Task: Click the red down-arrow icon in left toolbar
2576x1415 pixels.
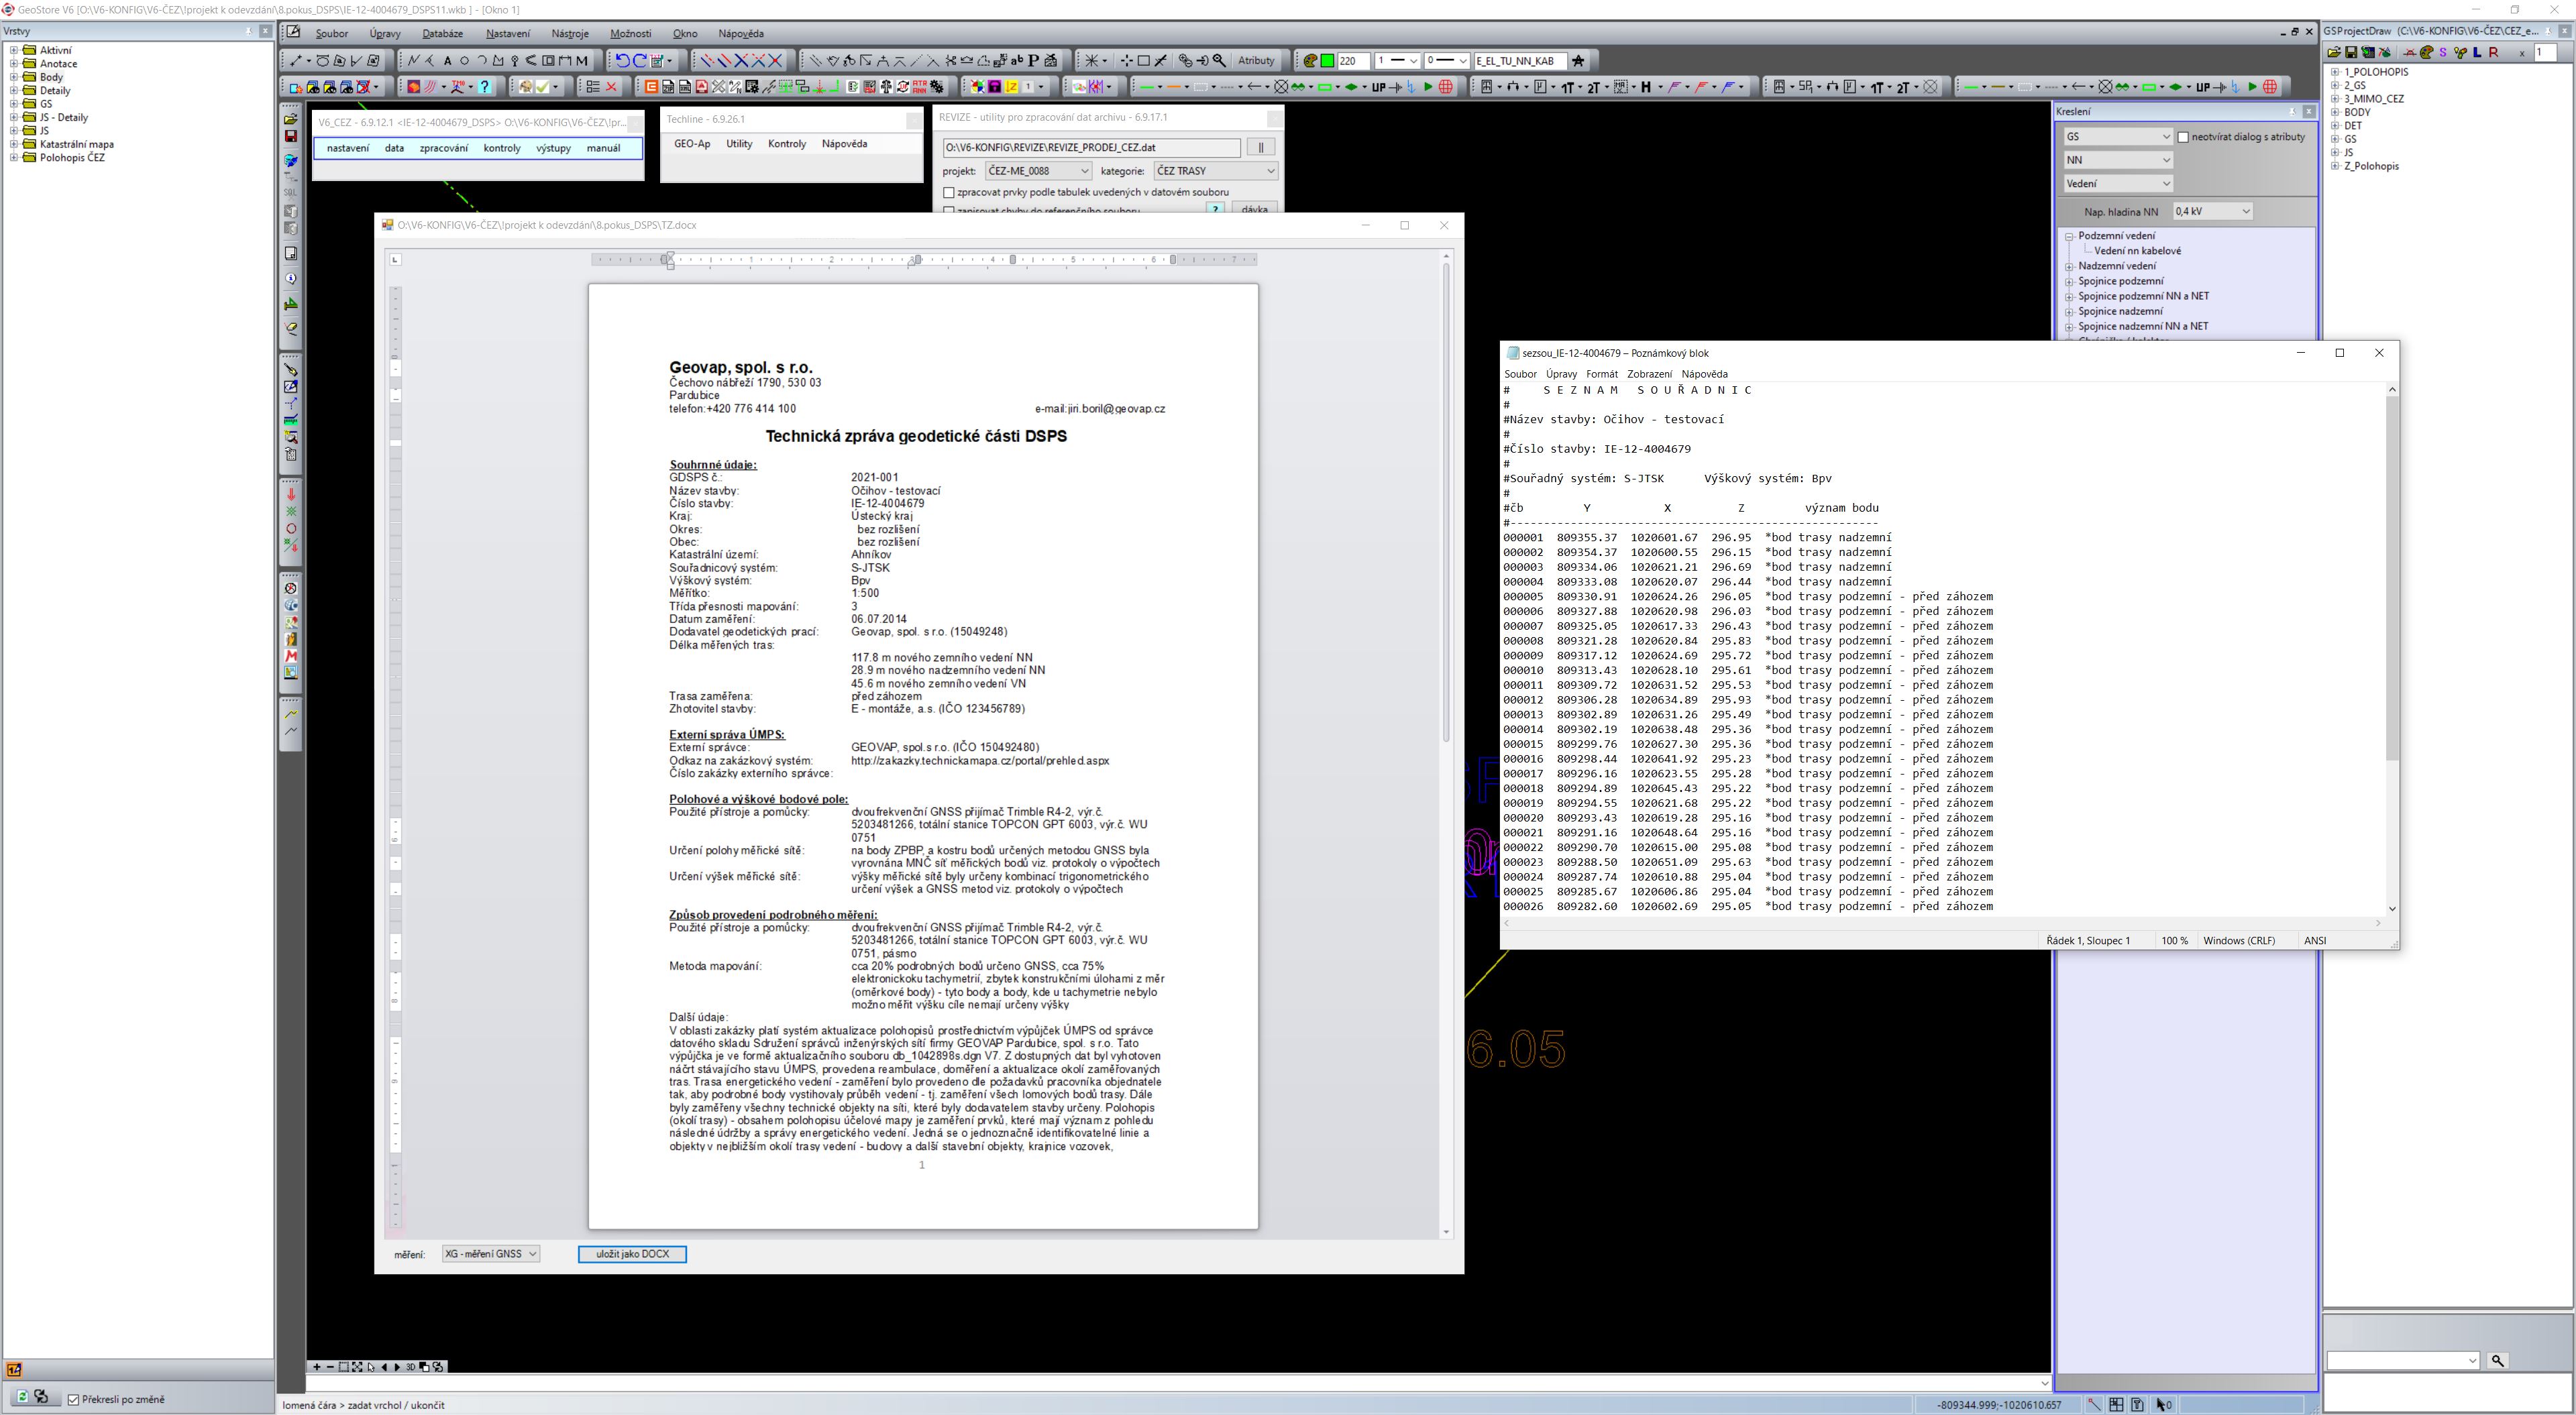Action: pos(291,494)
